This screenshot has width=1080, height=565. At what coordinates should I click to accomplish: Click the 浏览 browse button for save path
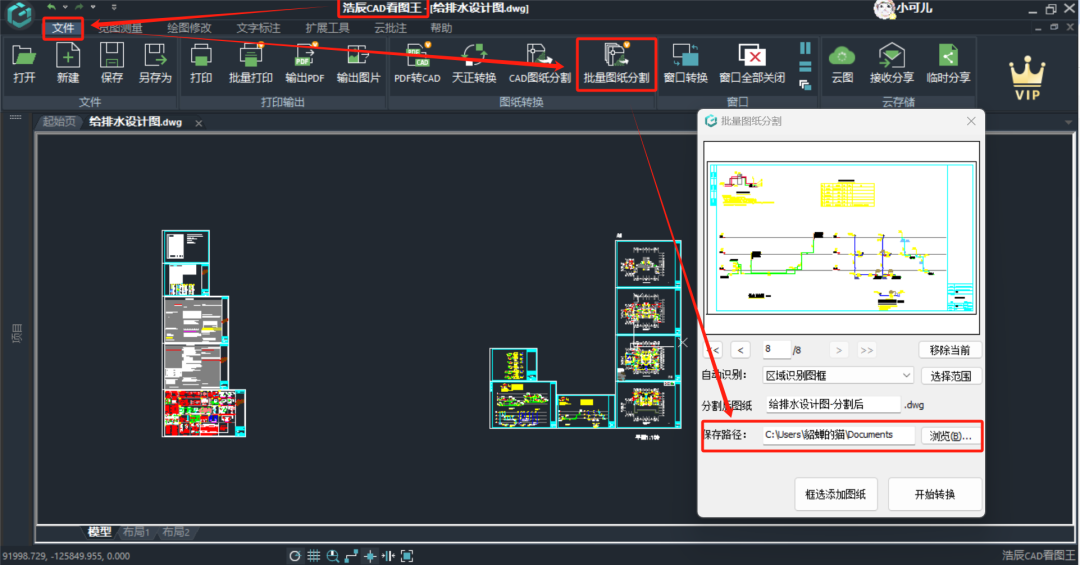[950, 436]
